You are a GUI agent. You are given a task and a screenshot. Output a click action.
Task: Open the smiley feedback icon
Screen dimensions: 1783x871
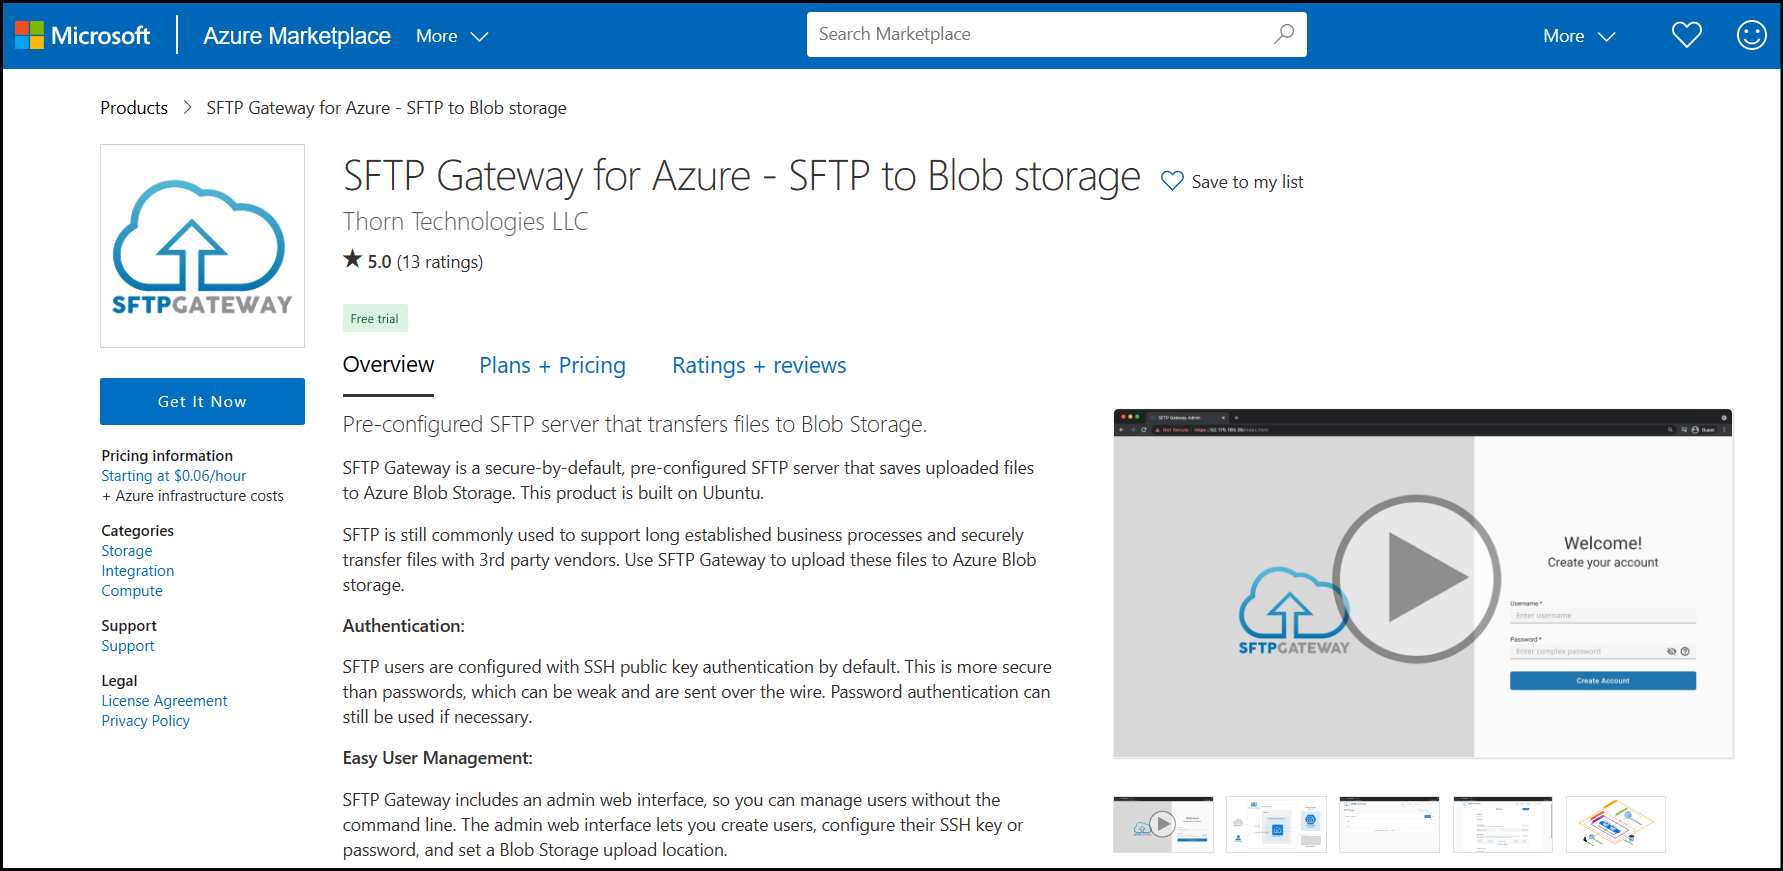1752,35
